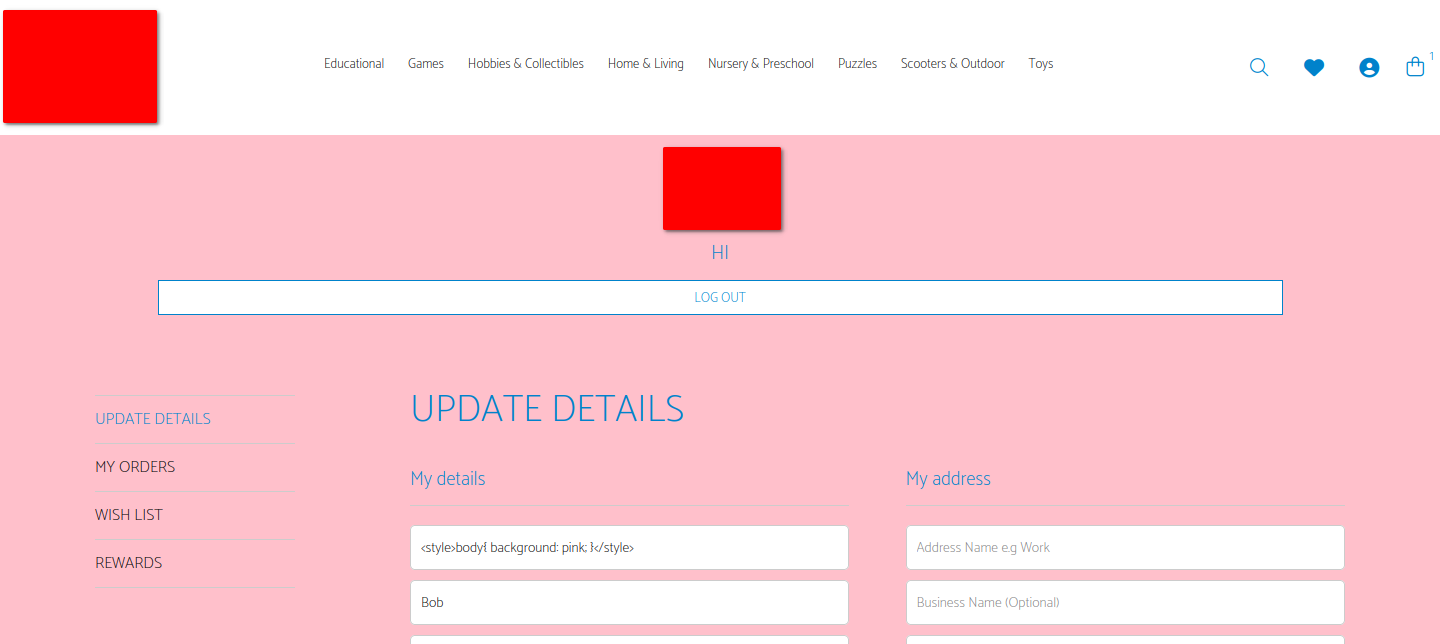The width and height of the screenshot is (1440, 644).
Task: Open Rewards section in sidebar
Action: click(129, 563)
